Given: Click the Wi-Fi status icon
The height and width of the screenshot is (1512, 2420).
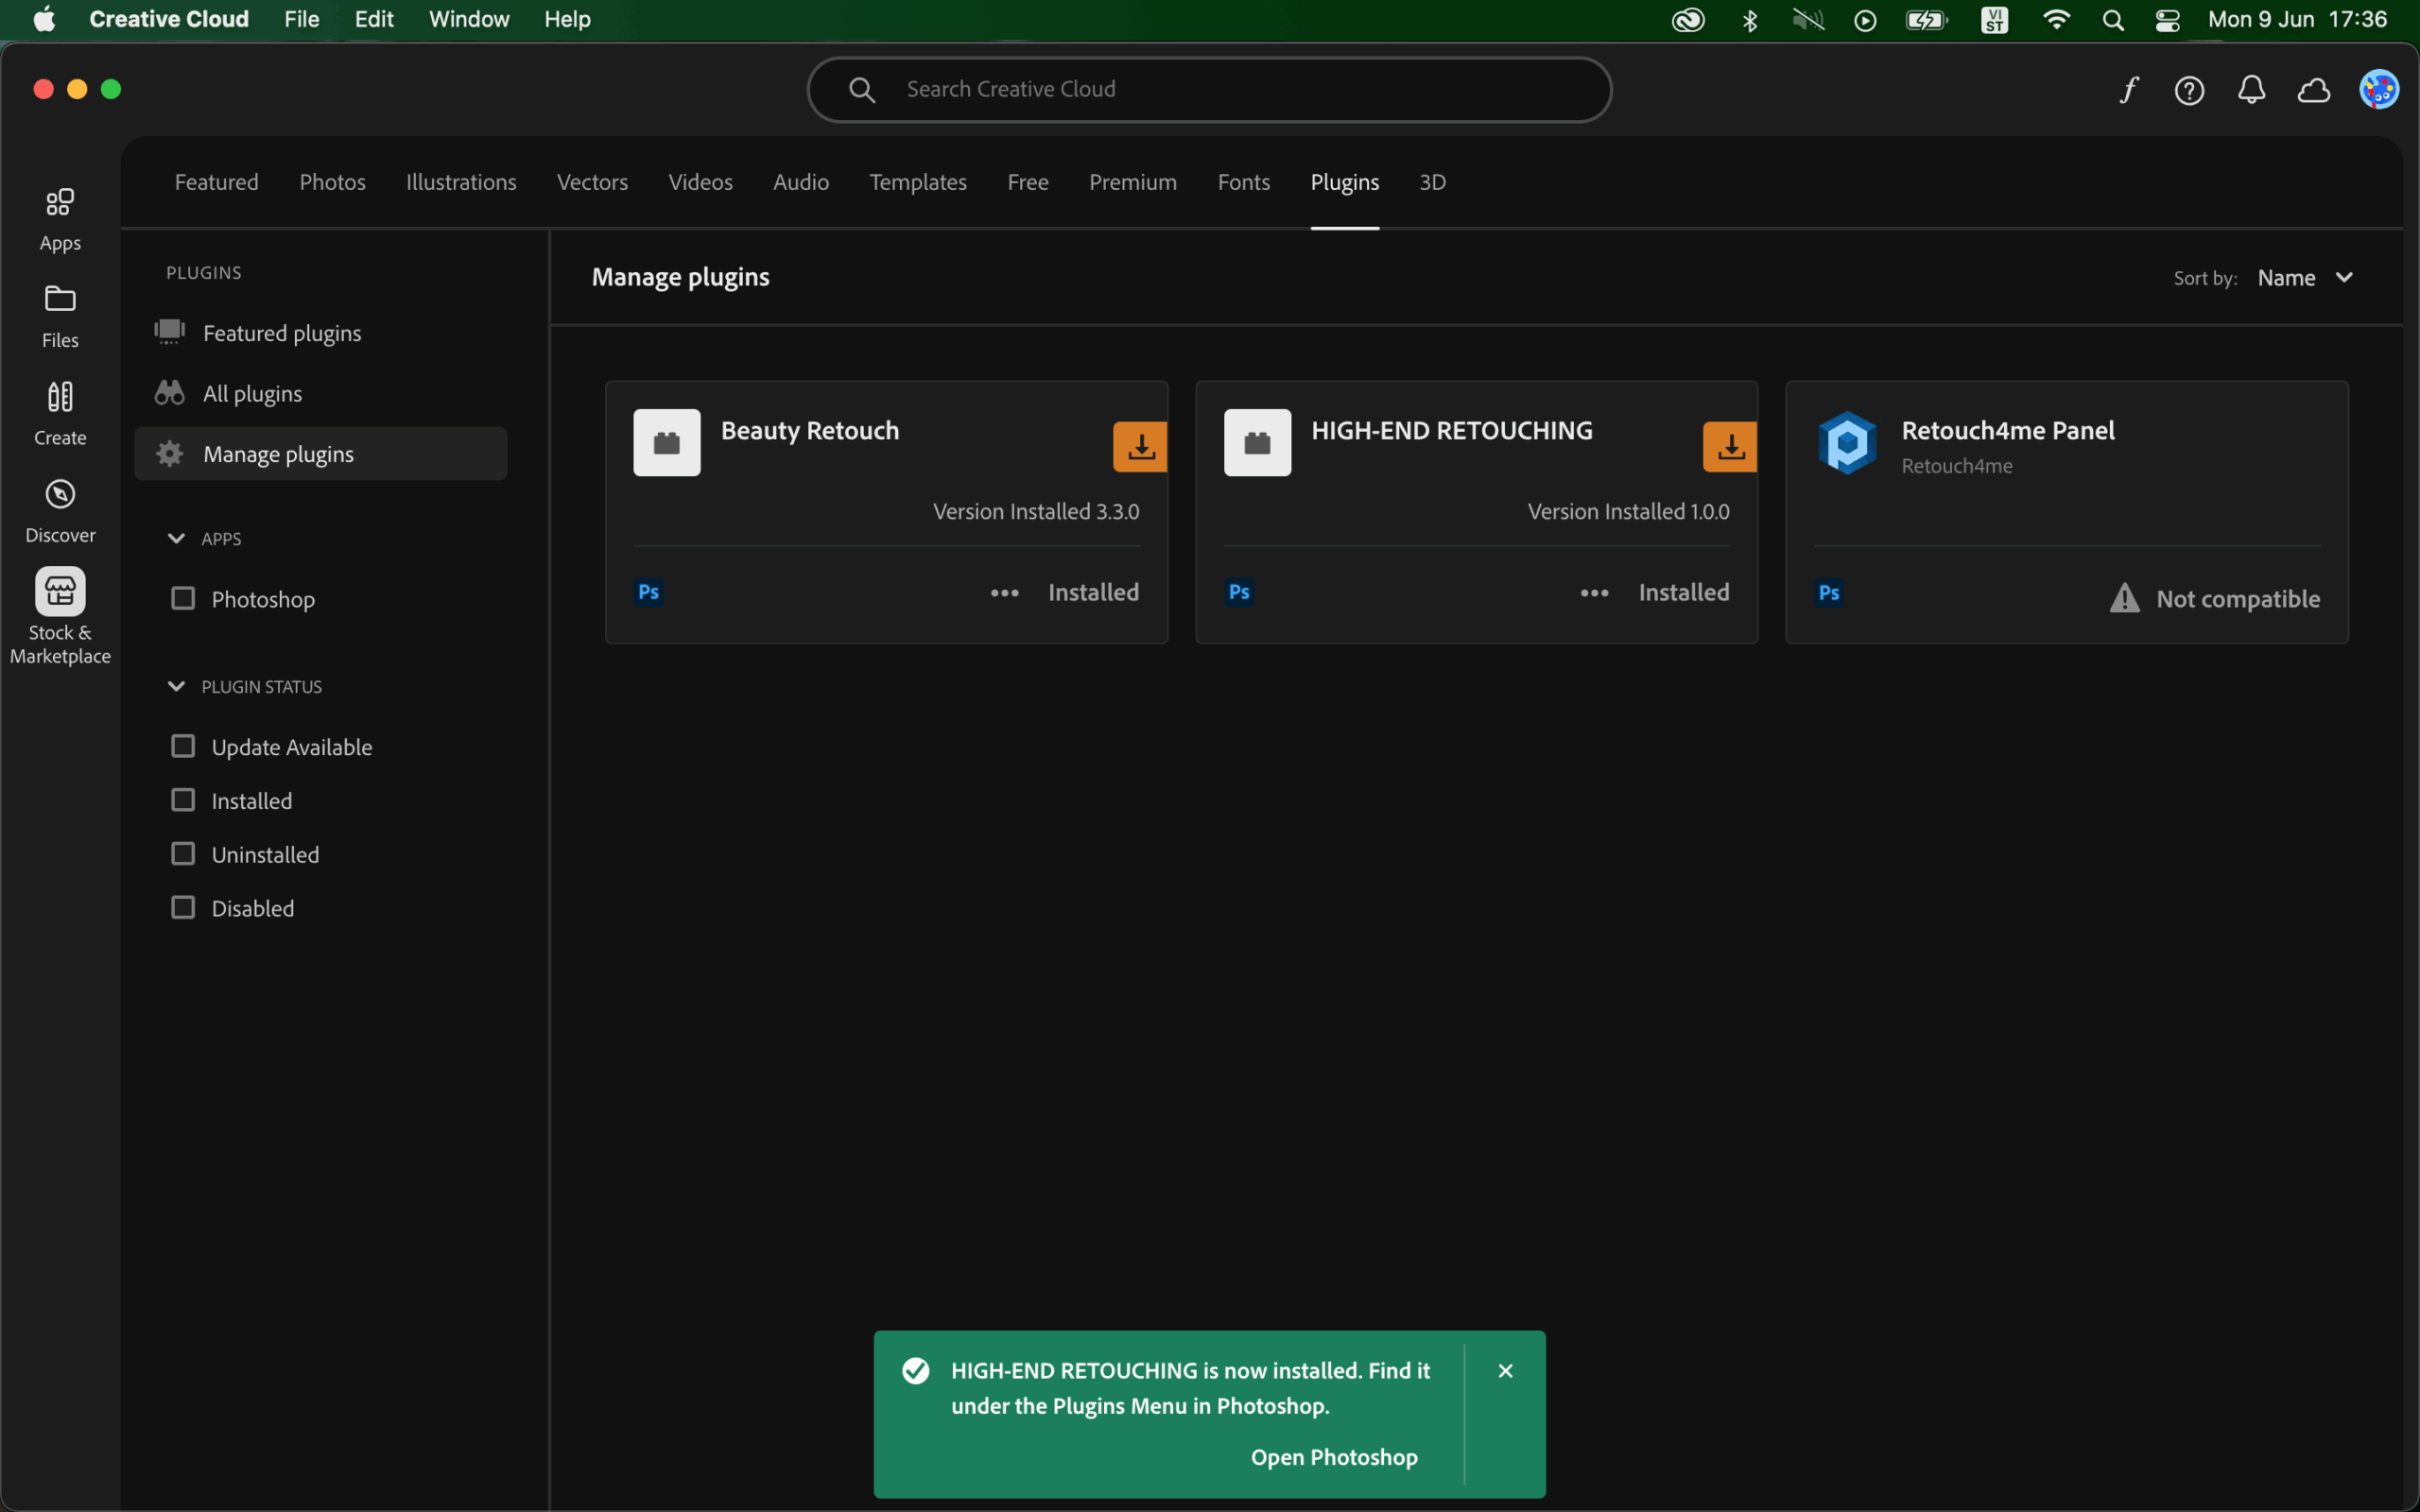Looking at the screenshot, I should point(2056,20).
